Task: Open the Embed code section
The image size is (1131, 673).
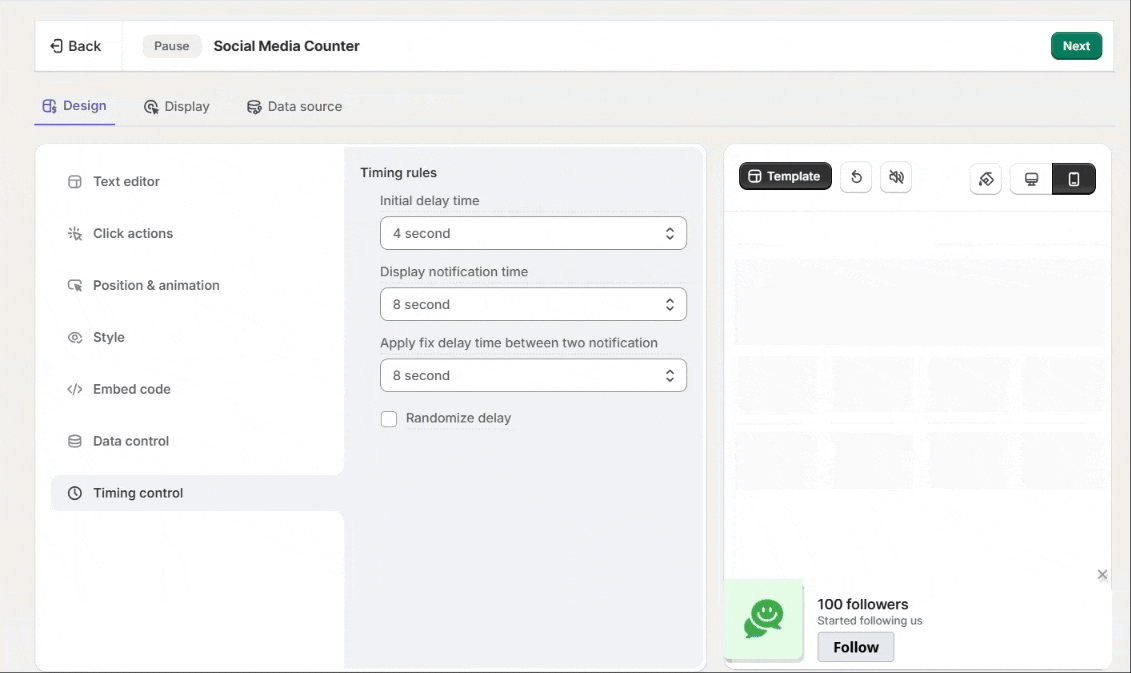Action: 131,390
